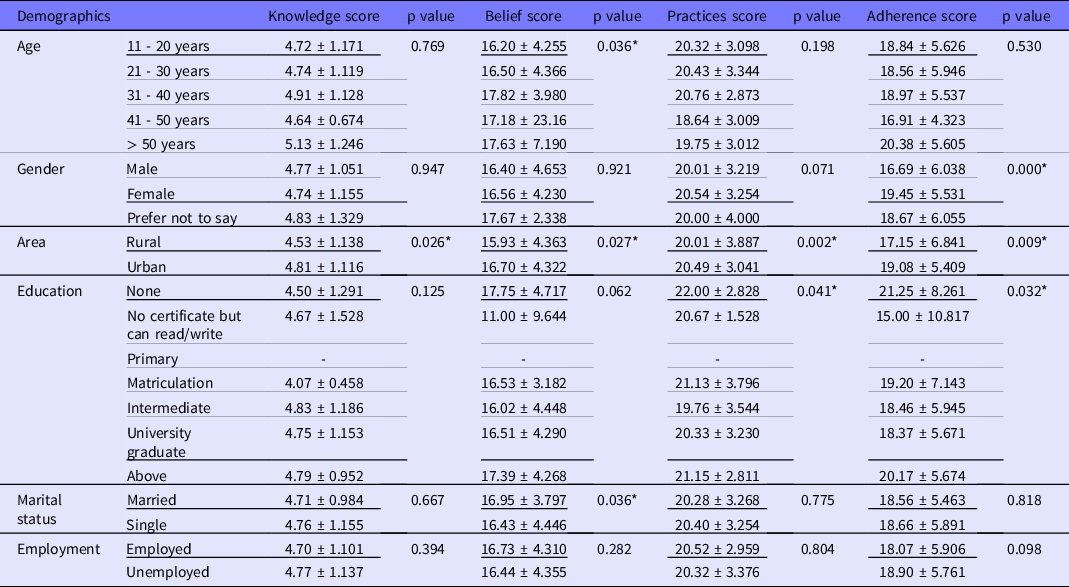
Task: Select the 0.026* p value cell
Action: (x=434, y=242)
